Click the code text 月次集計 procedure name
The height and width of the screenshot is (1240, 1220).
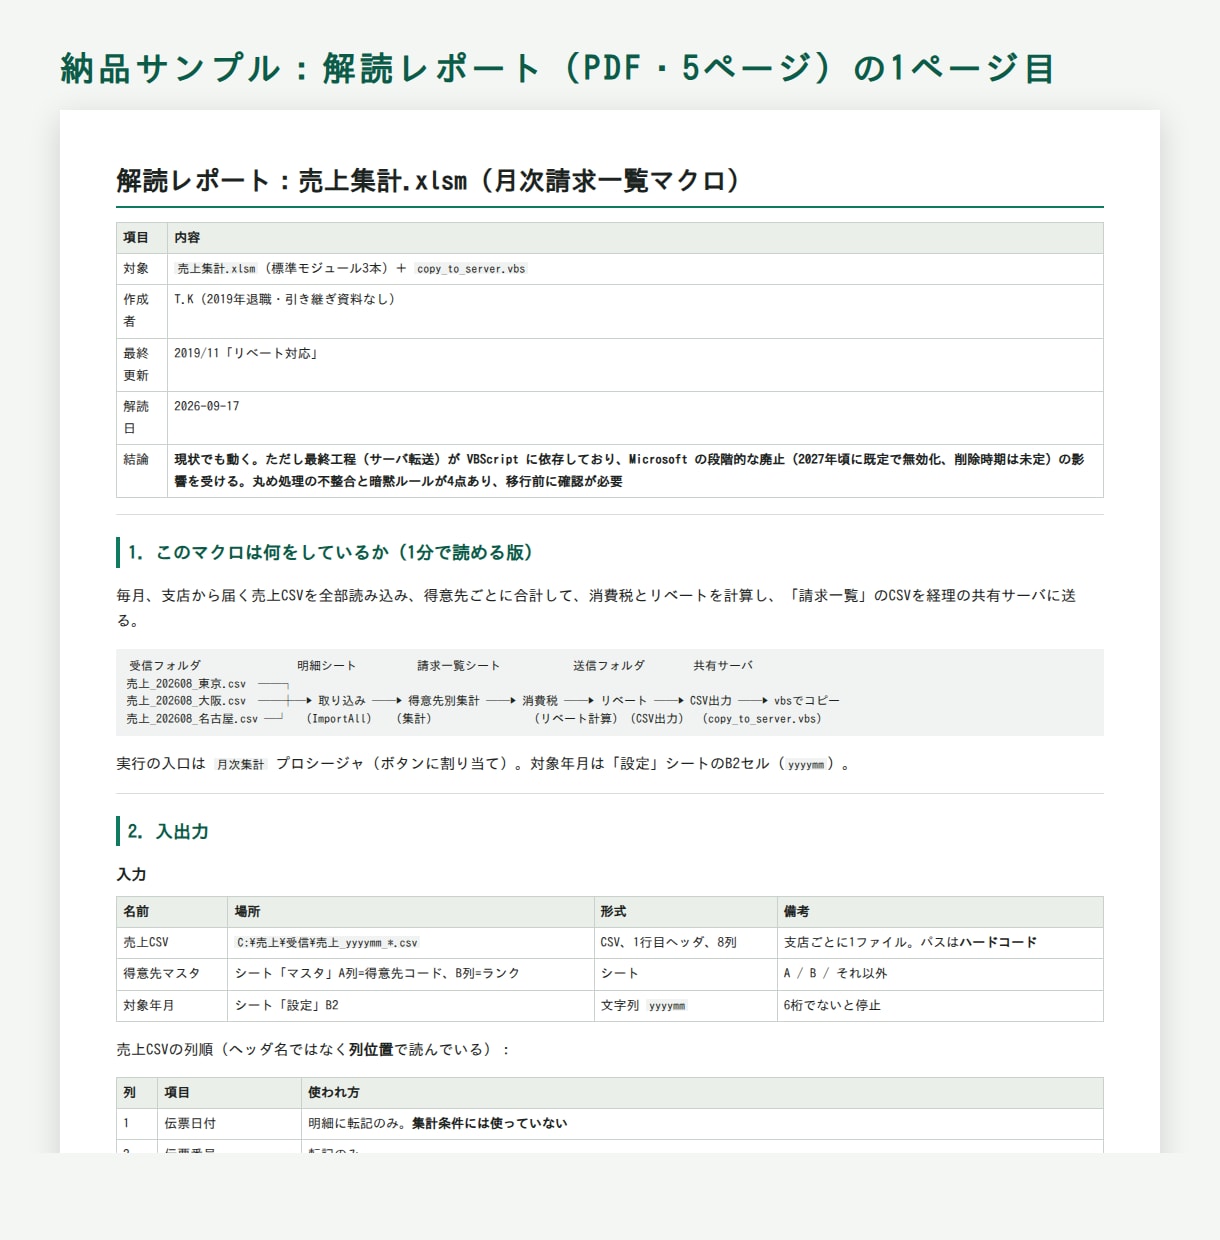241,765
